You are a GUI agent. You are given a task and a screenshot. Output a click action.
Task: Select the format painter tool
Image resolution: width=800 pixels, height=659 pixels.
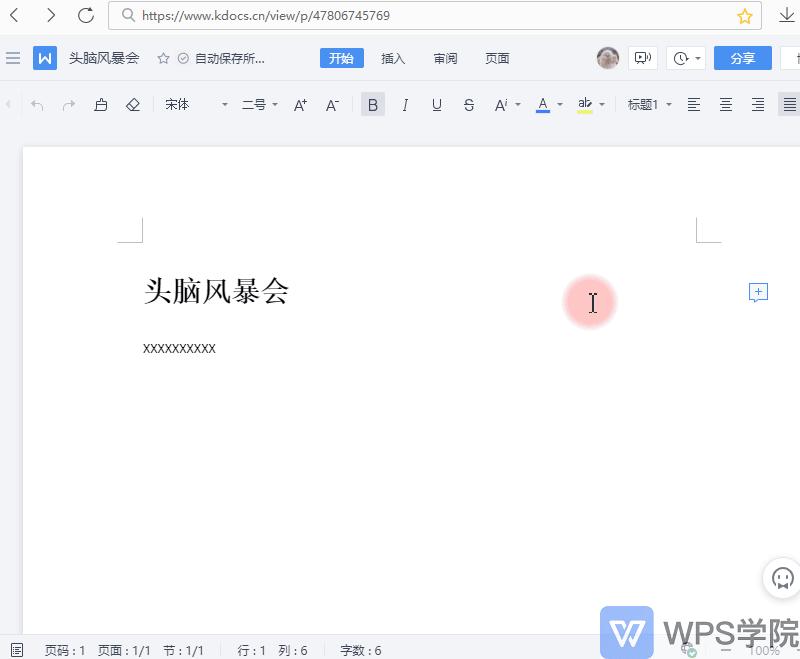pyautogui.click(x=100, y=104)
